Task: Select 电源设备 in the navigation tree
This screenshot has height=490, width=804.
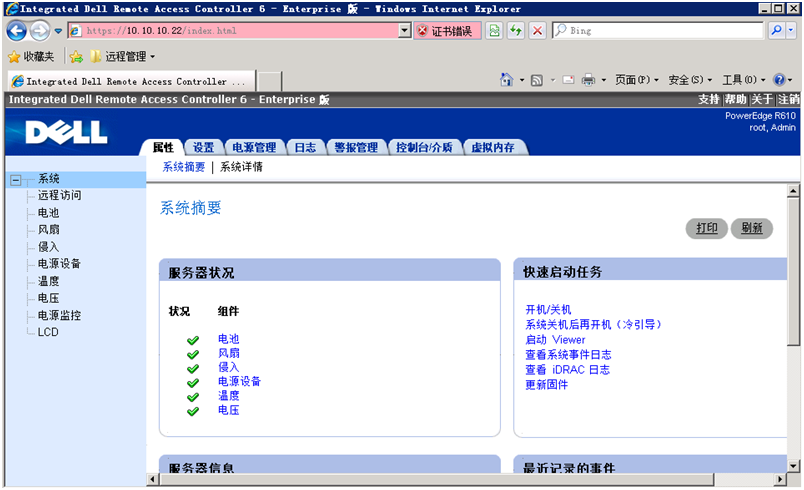Action: 59,264
